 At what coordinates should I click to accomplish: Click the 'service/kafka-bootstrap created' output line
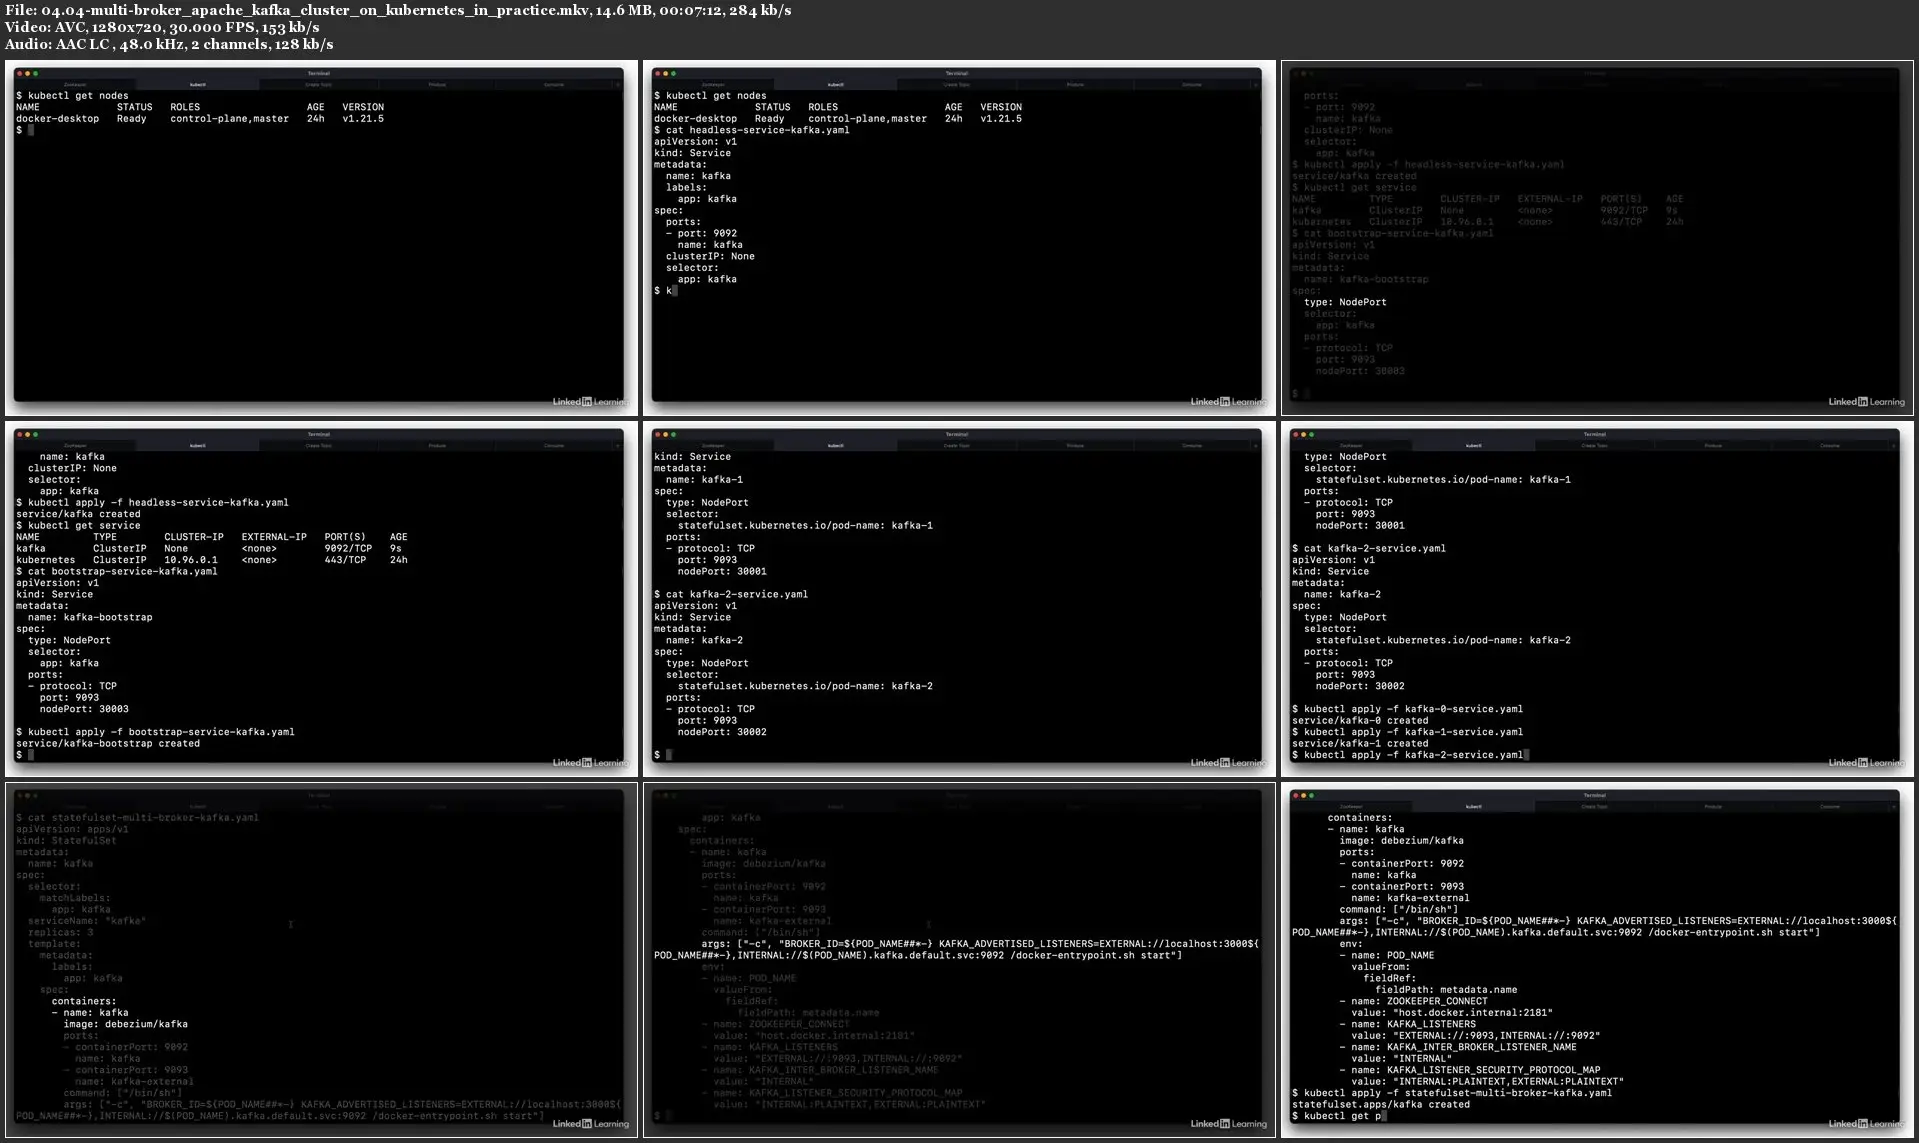click(x=108, y=744)
